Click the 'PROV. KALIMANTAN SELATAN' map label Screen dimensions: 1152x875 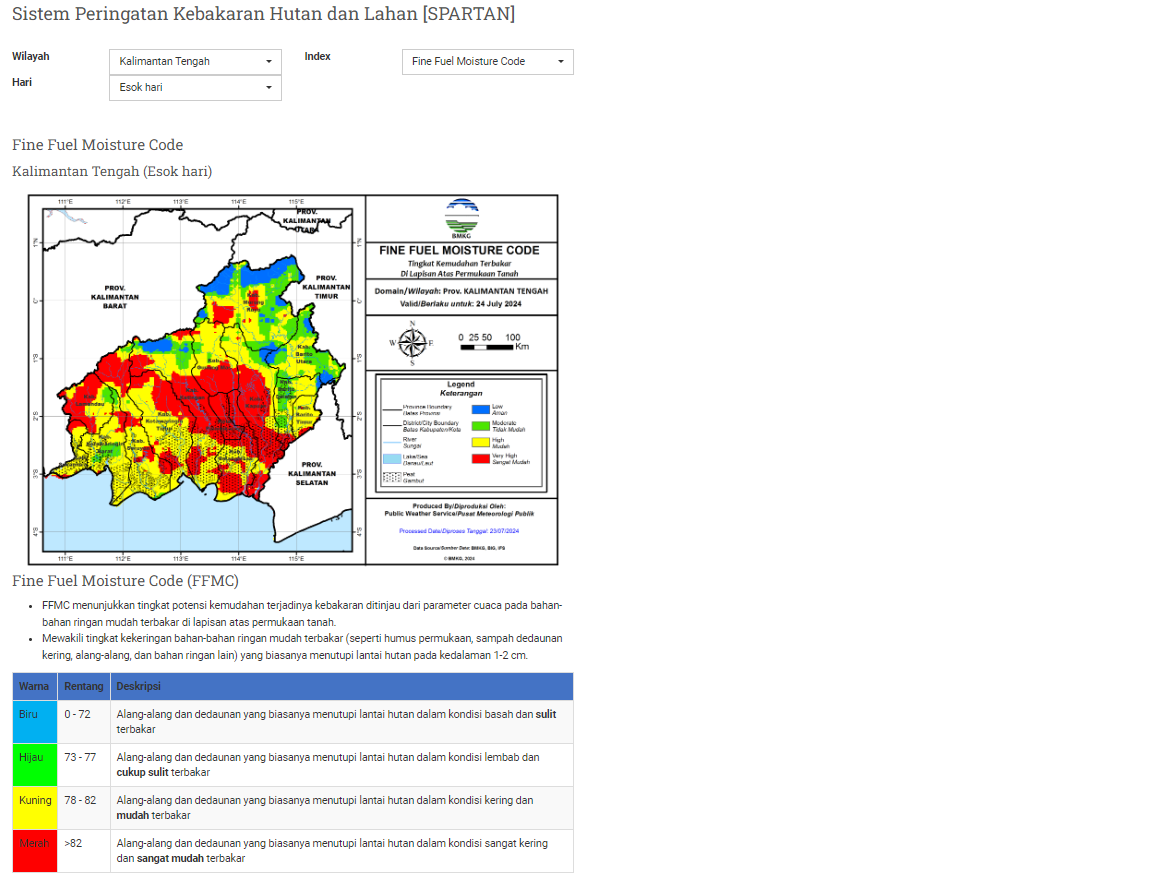click(x=312, y=474)
